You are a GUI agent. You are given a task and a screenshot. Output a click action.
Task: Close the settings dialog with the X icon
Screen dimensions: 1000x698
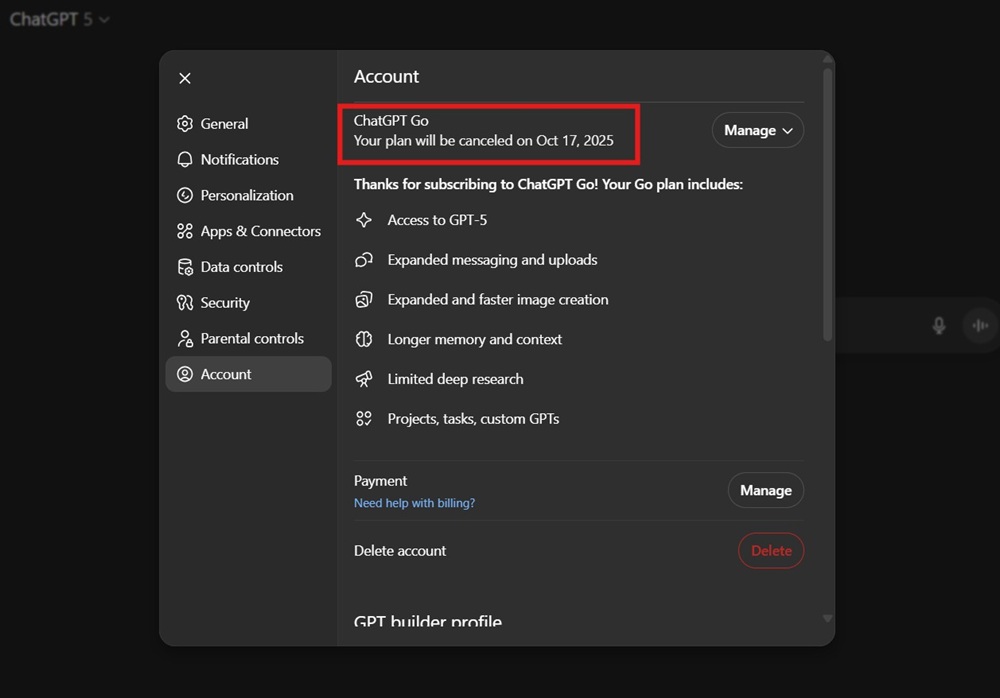pos(185,78)
